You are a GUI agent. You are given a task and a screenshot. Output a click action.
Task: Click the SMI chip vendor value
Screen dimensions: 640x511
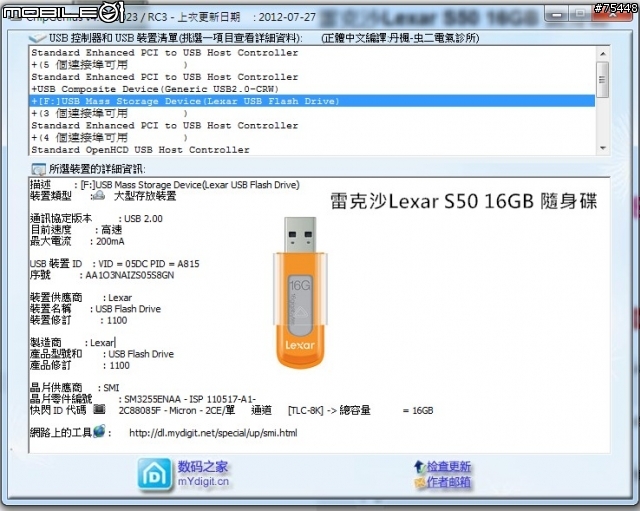[x=111, y=387]
